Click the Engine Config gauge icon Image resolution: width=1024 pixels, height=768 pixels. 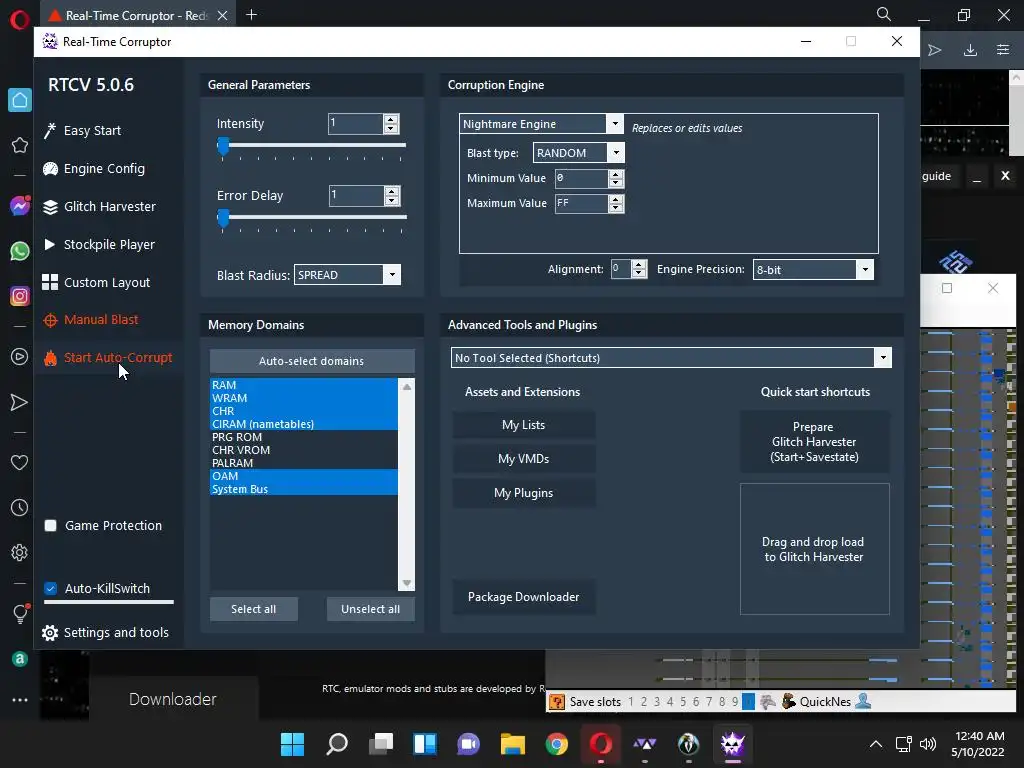pos(50,168)
